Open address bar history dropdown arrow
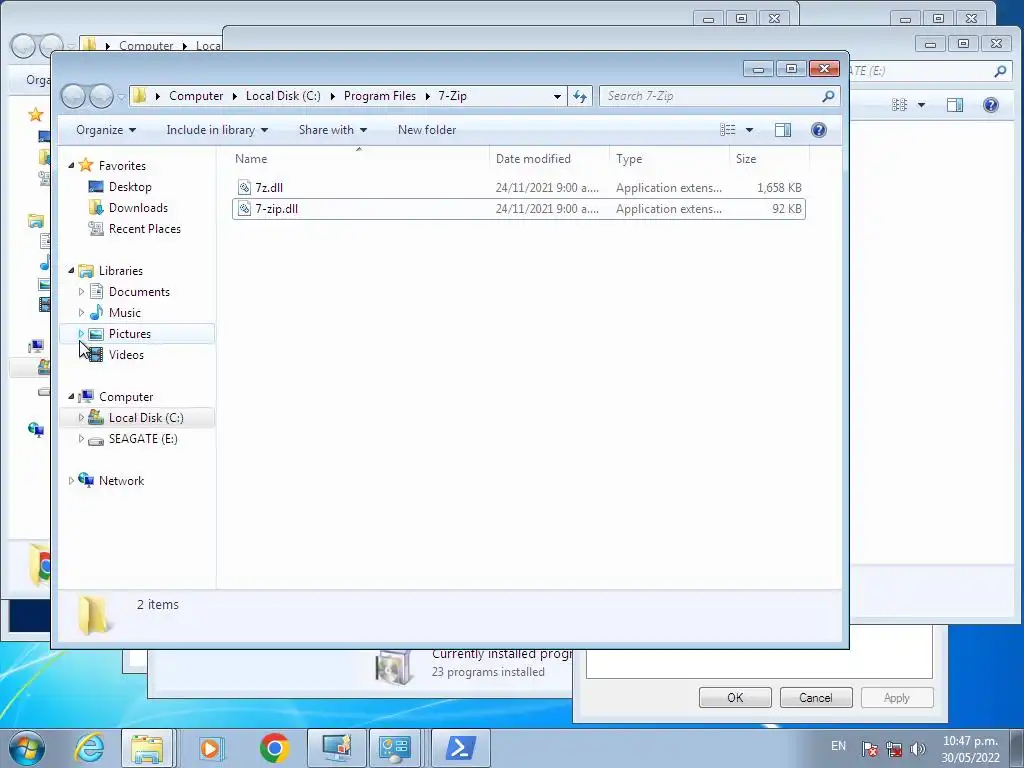Viewport: 1024px width, 768px height. [x=557, y=97]
